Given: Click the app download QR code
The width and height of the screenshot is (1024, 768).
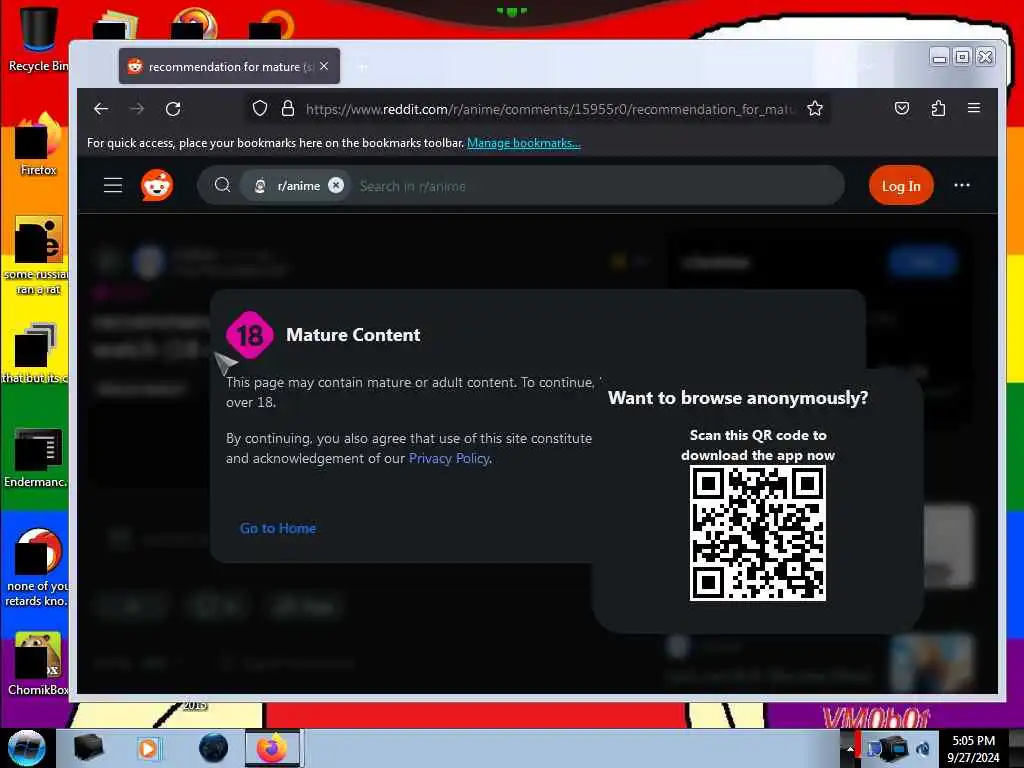Looking at the screenshot, I should 758,533.
